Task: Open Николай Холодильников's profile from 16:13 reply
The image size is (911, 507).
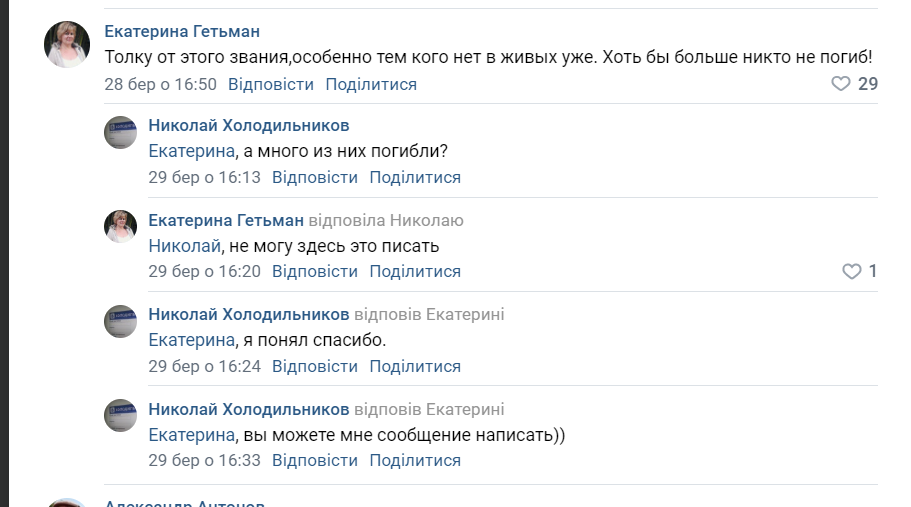Action: pos(249,125)
